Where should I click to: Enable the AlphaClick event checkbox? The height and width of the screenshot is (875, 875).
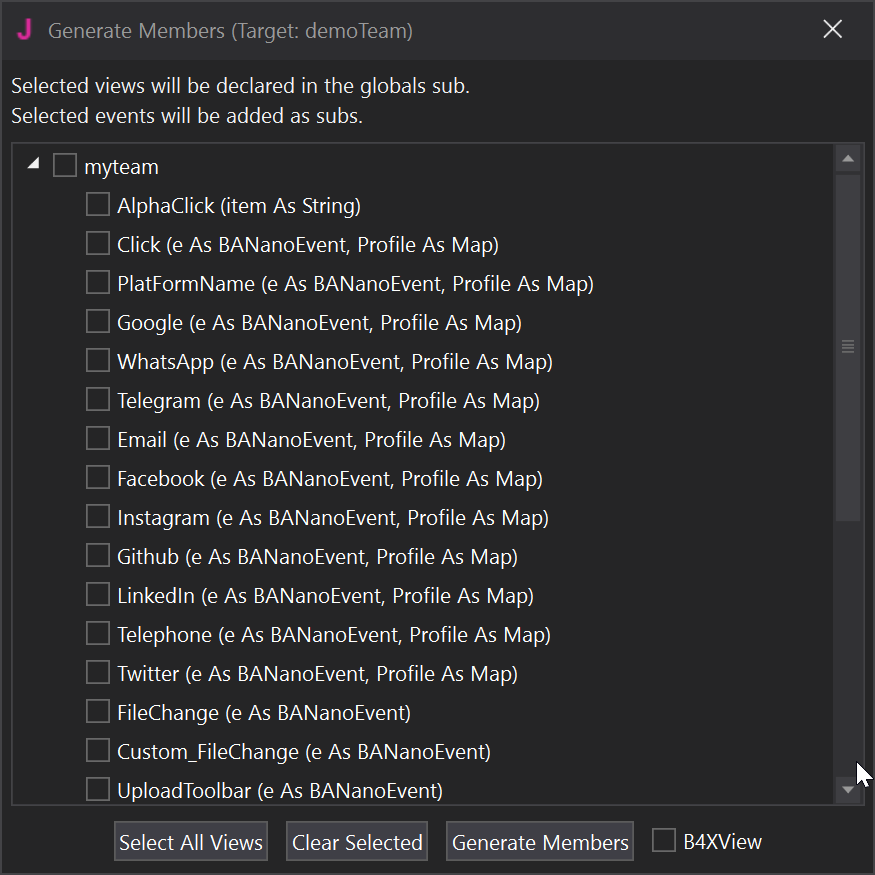98,205
